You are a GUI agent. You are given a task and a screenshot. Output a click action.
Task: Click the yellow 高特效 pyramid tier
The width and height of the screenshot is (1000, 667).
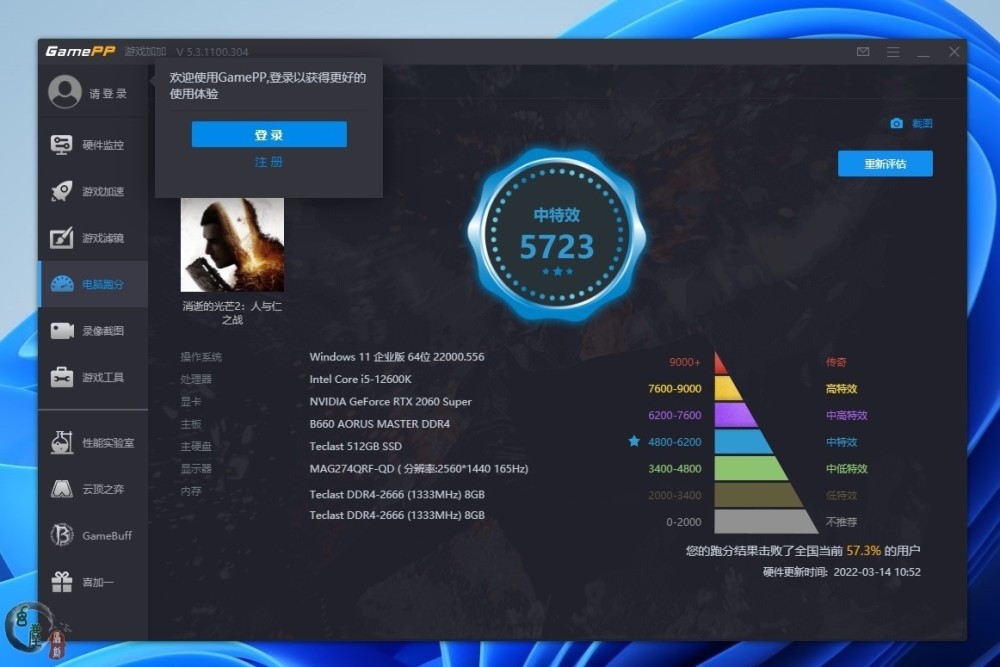click(x=728, y=389)
